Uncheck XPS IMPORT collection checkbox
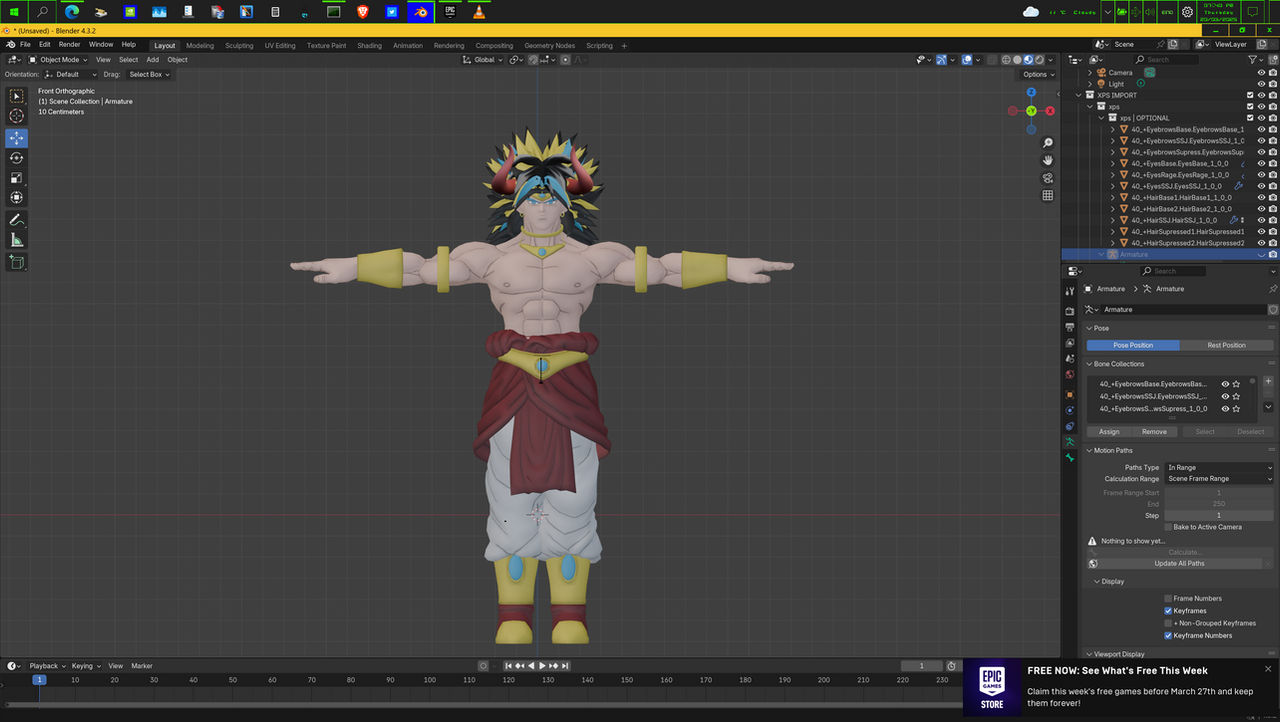1280x722 pixels. pos(1250,95)
